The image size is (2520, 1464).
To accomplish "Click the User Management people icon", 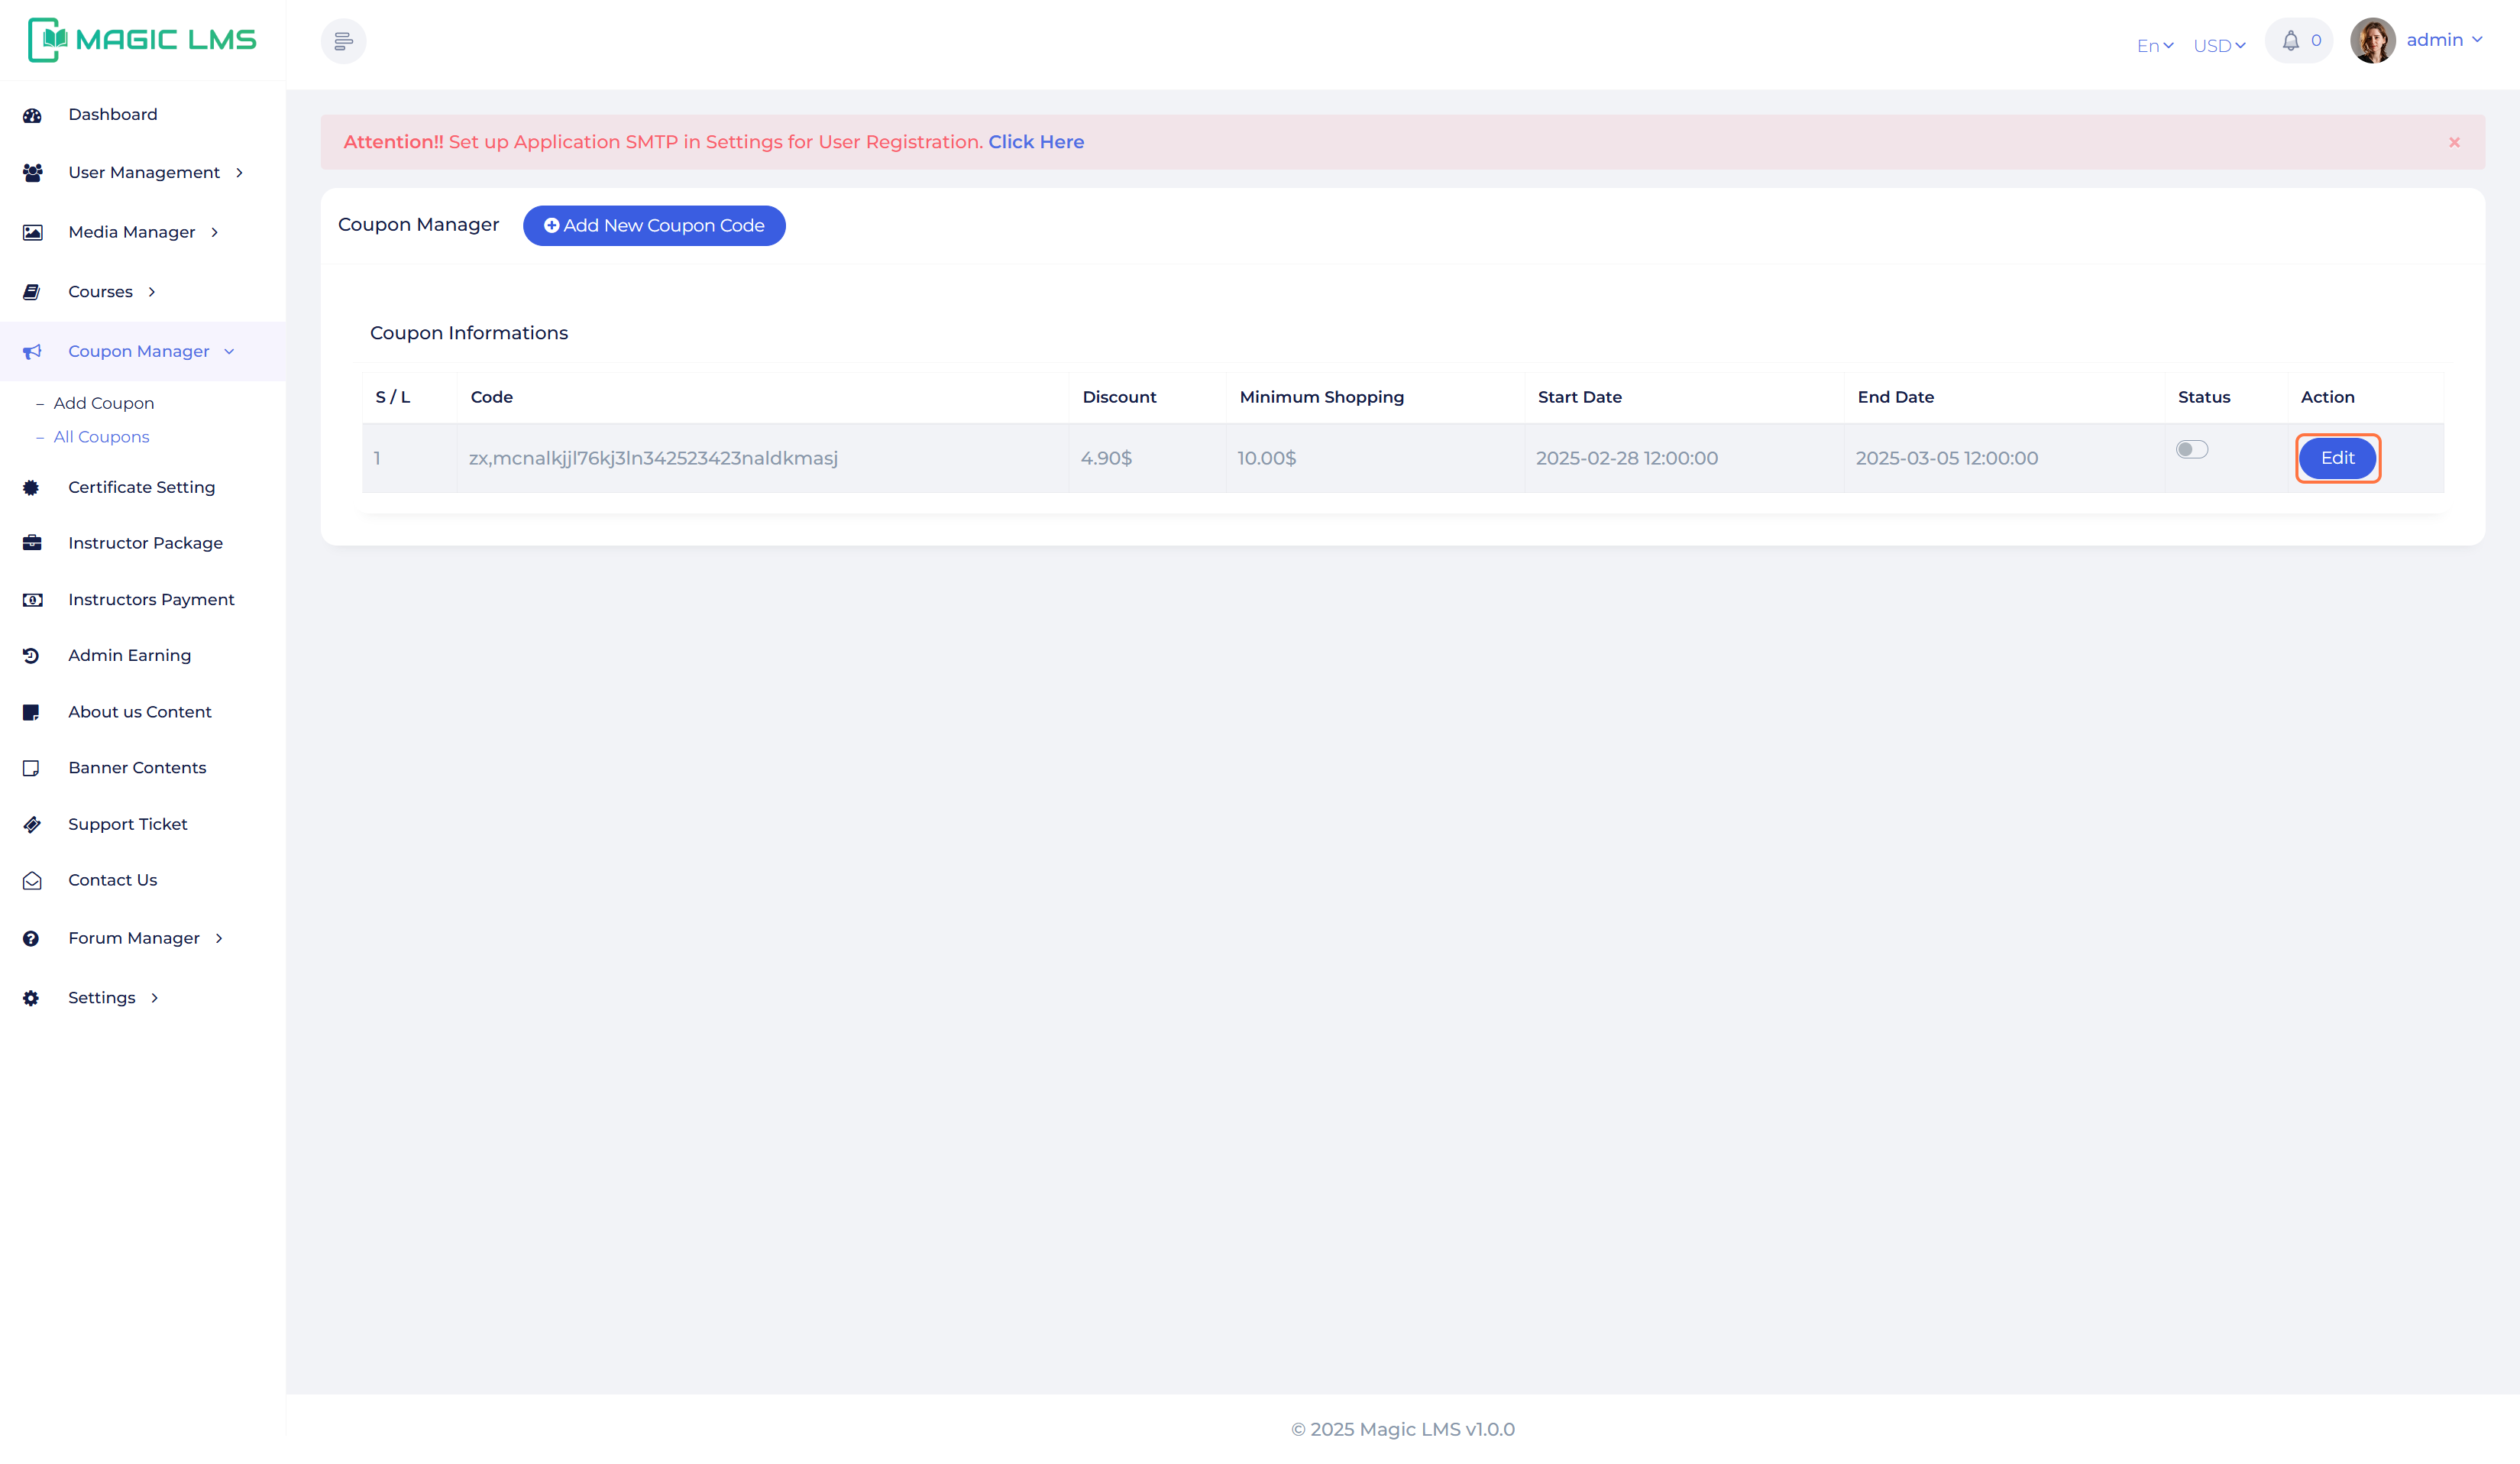I will (x=32, y=173).
